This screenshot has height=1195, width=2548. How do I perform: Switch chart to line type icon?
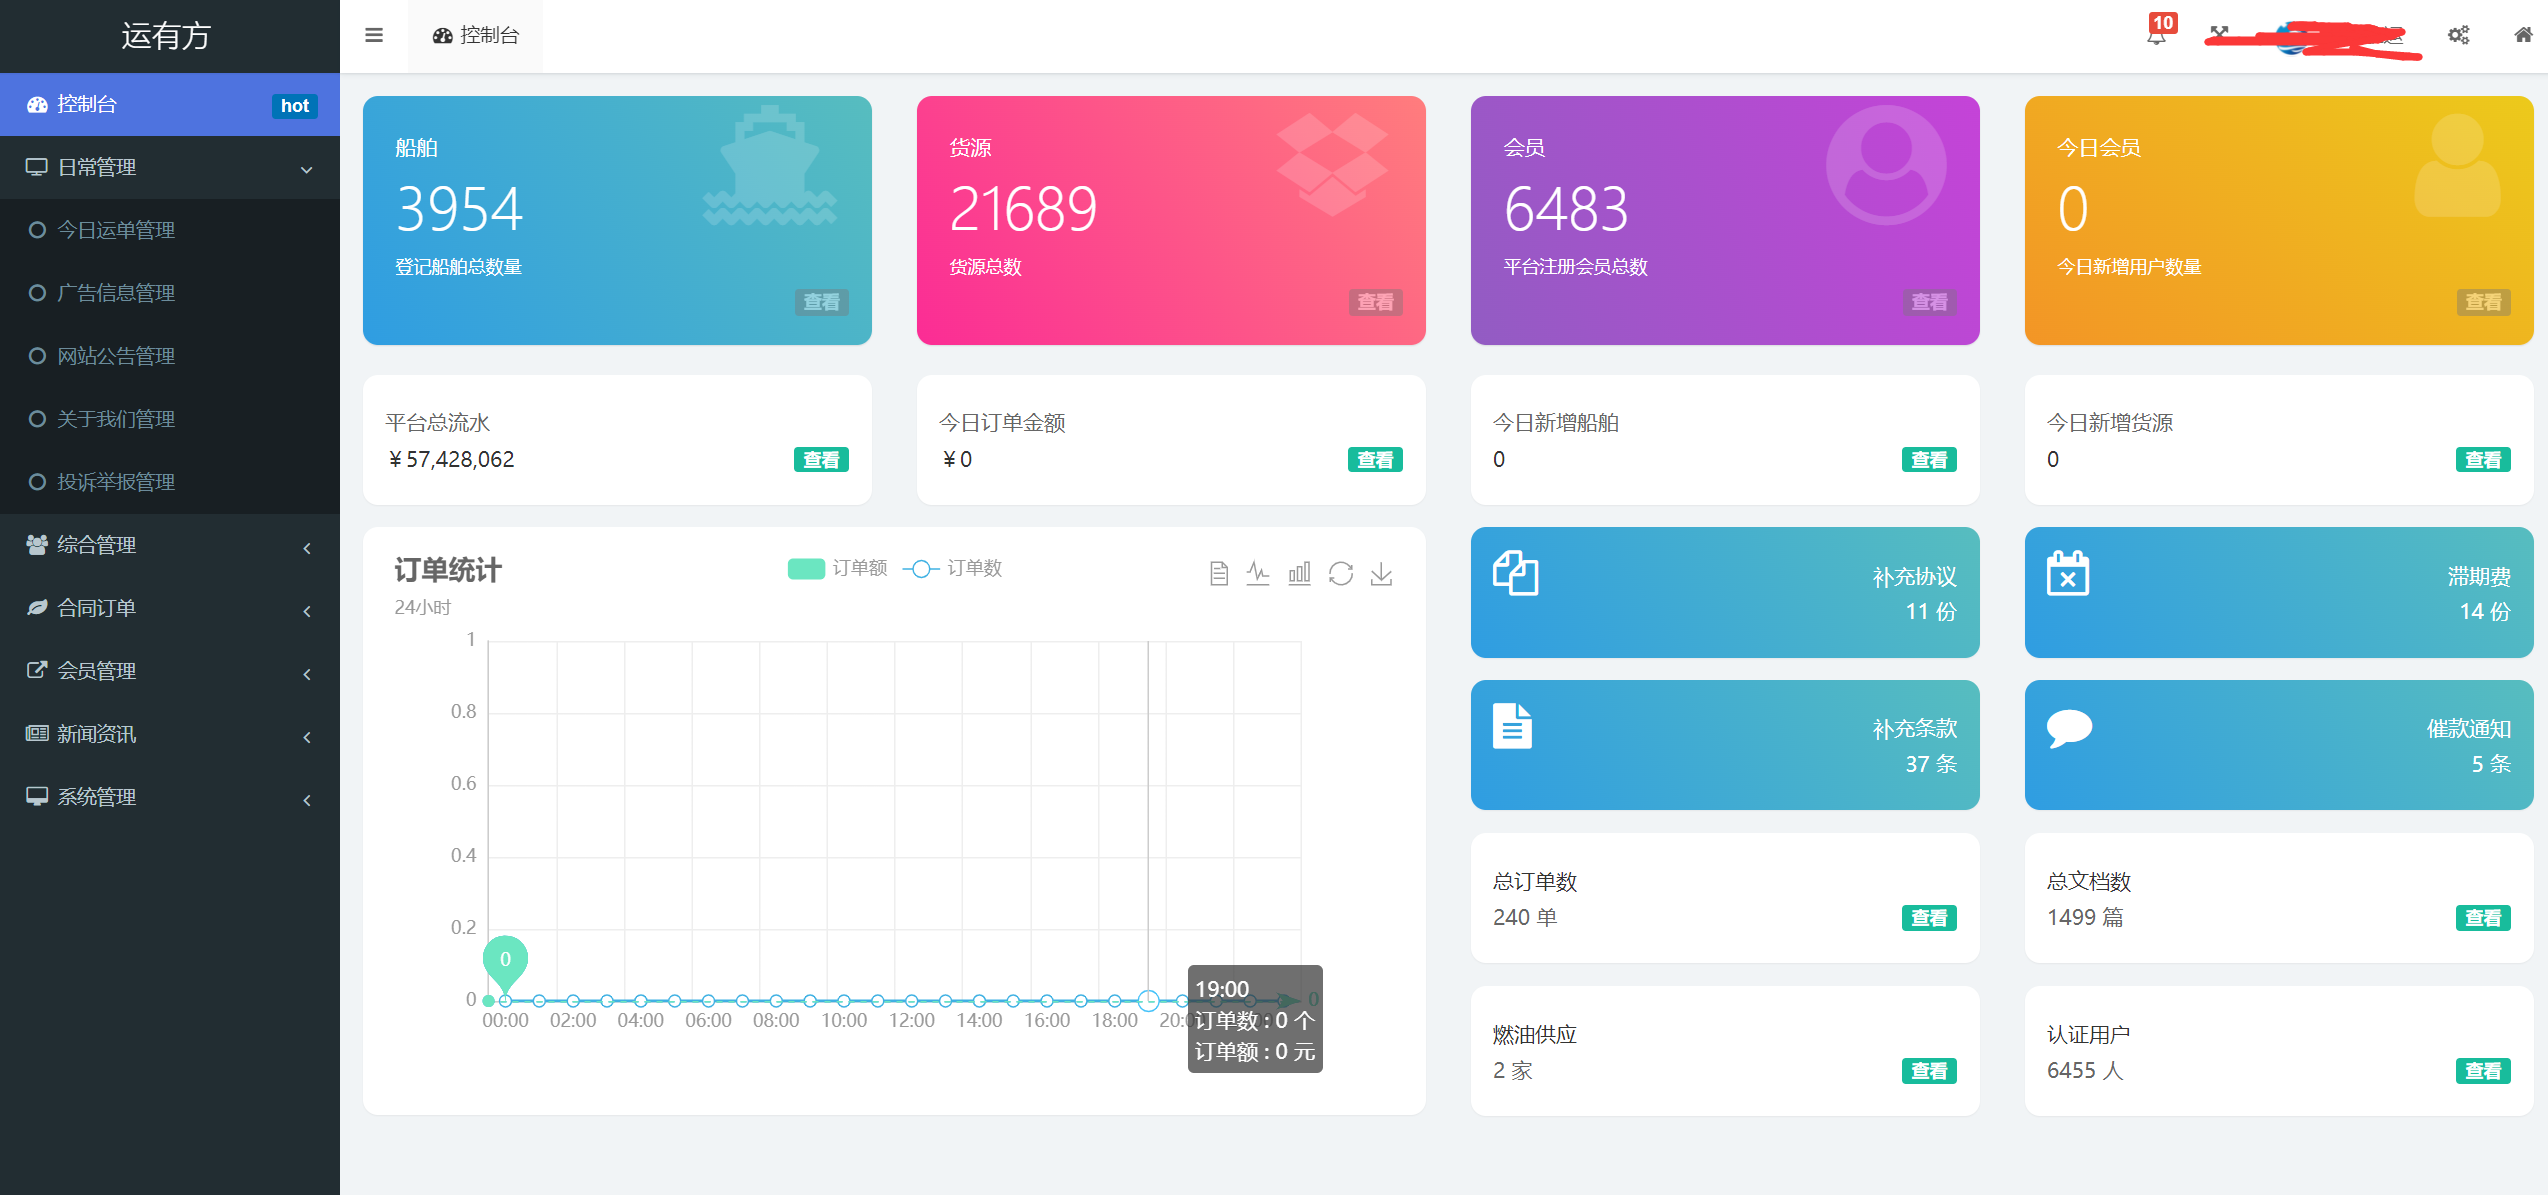click(x=1258, y=573)
